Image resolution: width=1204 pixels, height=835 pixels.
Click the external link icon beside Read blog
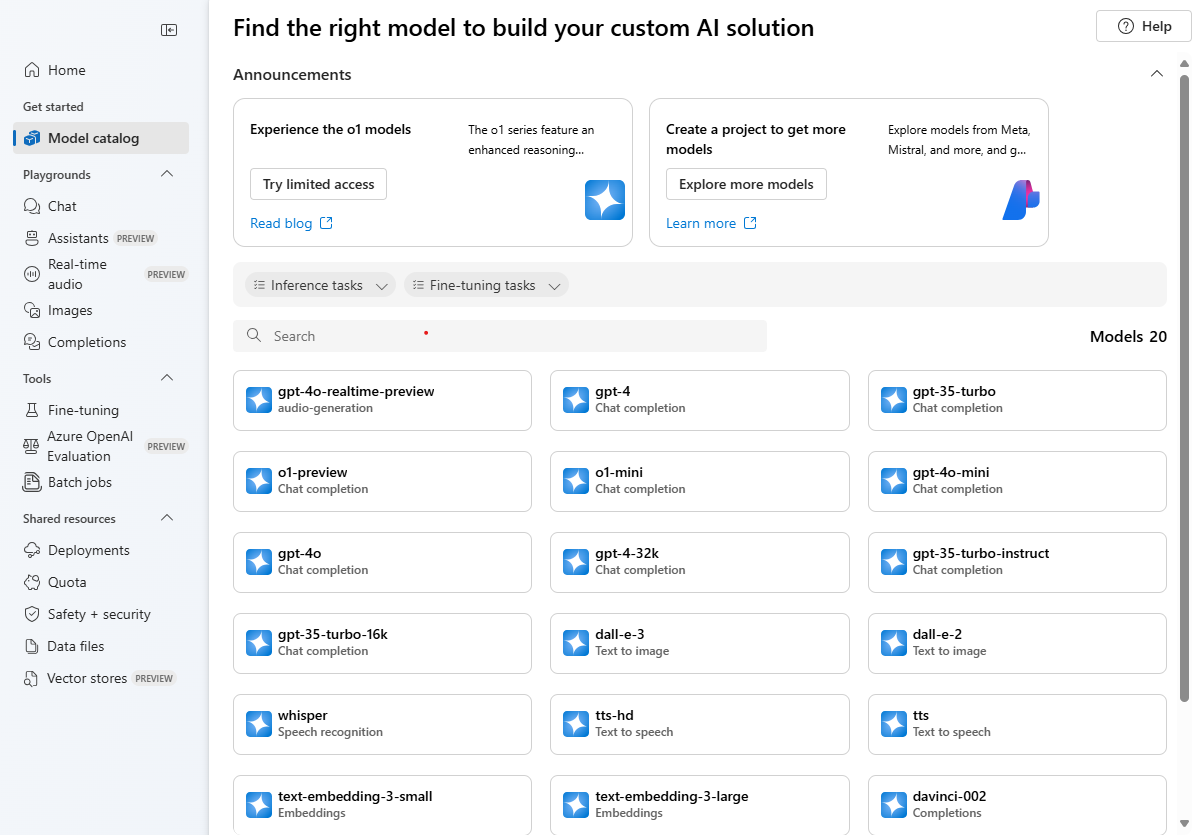coord(326,223)
